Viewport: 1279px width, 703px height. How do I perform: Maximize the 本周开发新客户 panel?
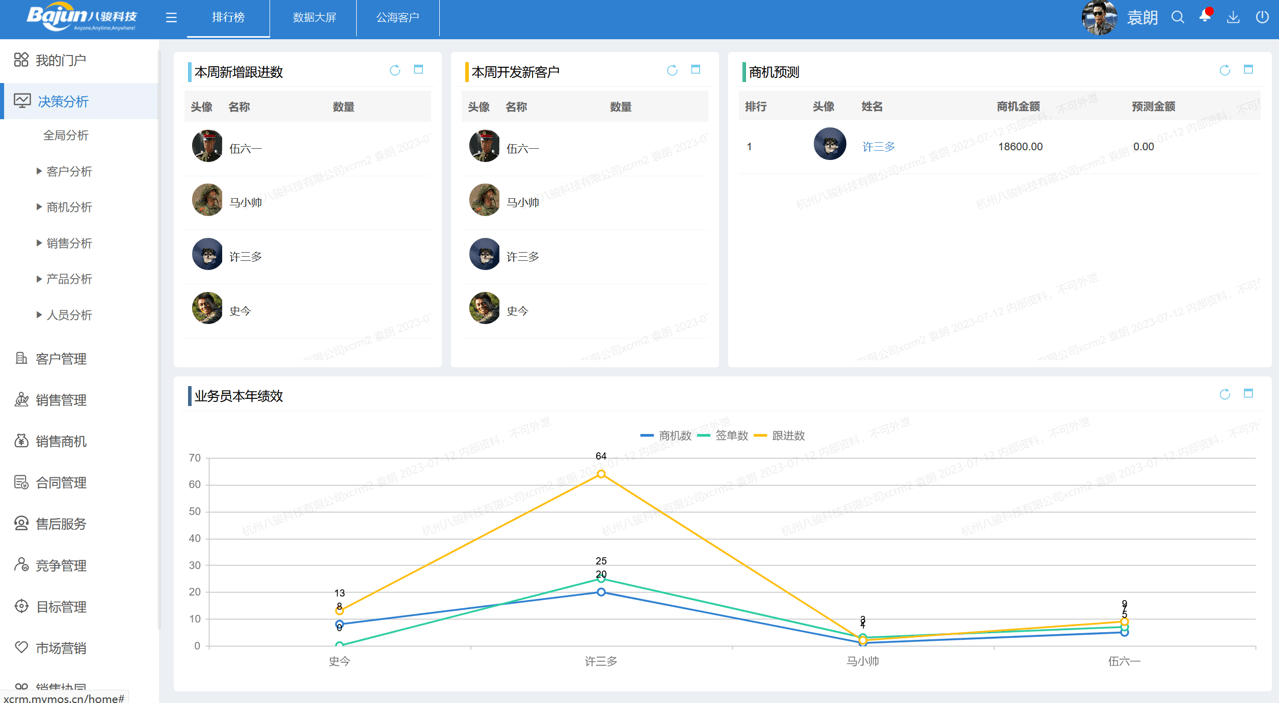pos(695,70)
